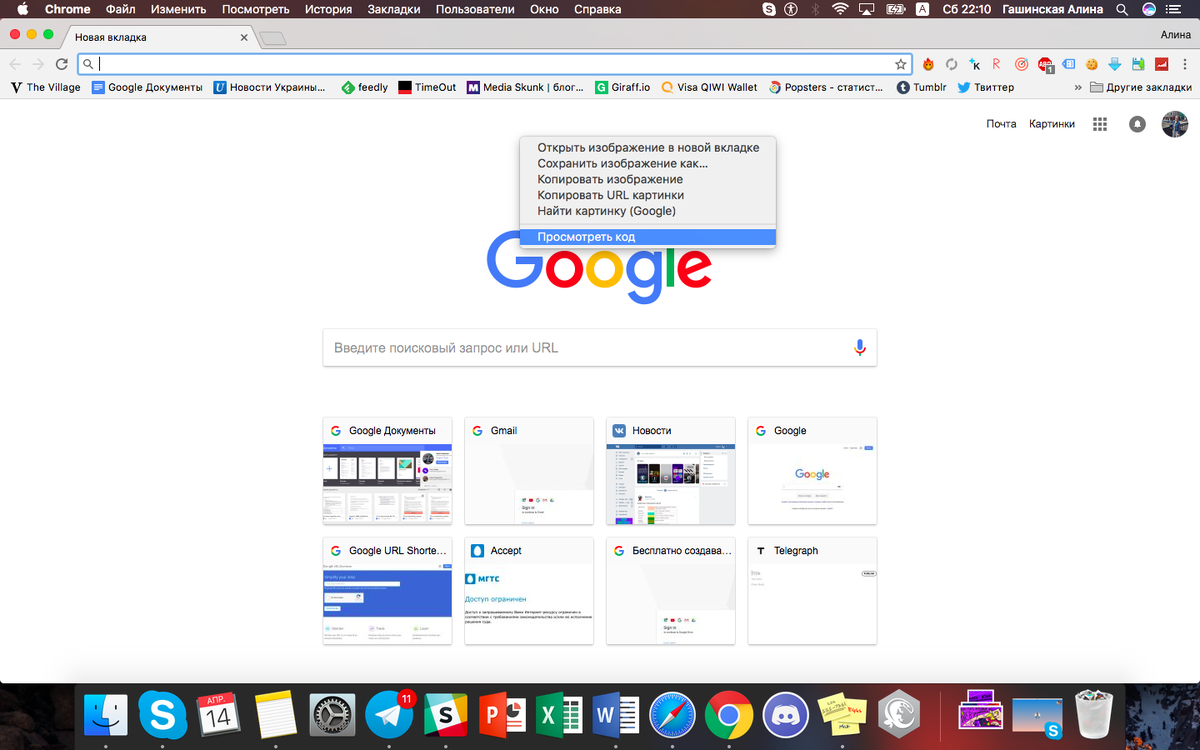Select Найти картинку (Google)
Viewport: 1200px width, 750px height.
[x=648, y=211]
